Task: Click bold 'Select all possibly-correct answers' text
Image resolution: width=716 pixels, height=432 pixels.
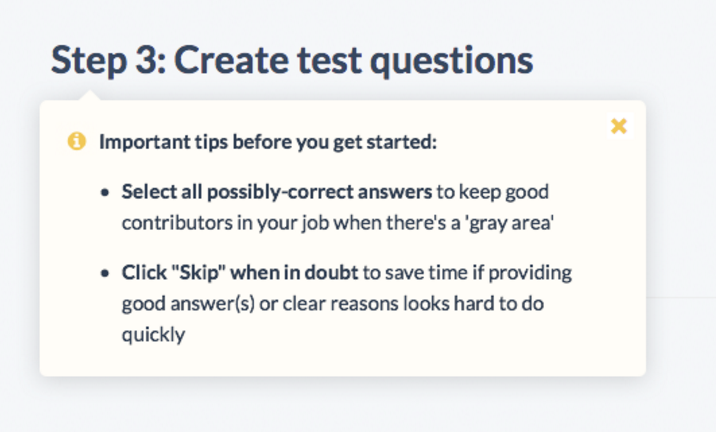Action: tap(277, 192)
